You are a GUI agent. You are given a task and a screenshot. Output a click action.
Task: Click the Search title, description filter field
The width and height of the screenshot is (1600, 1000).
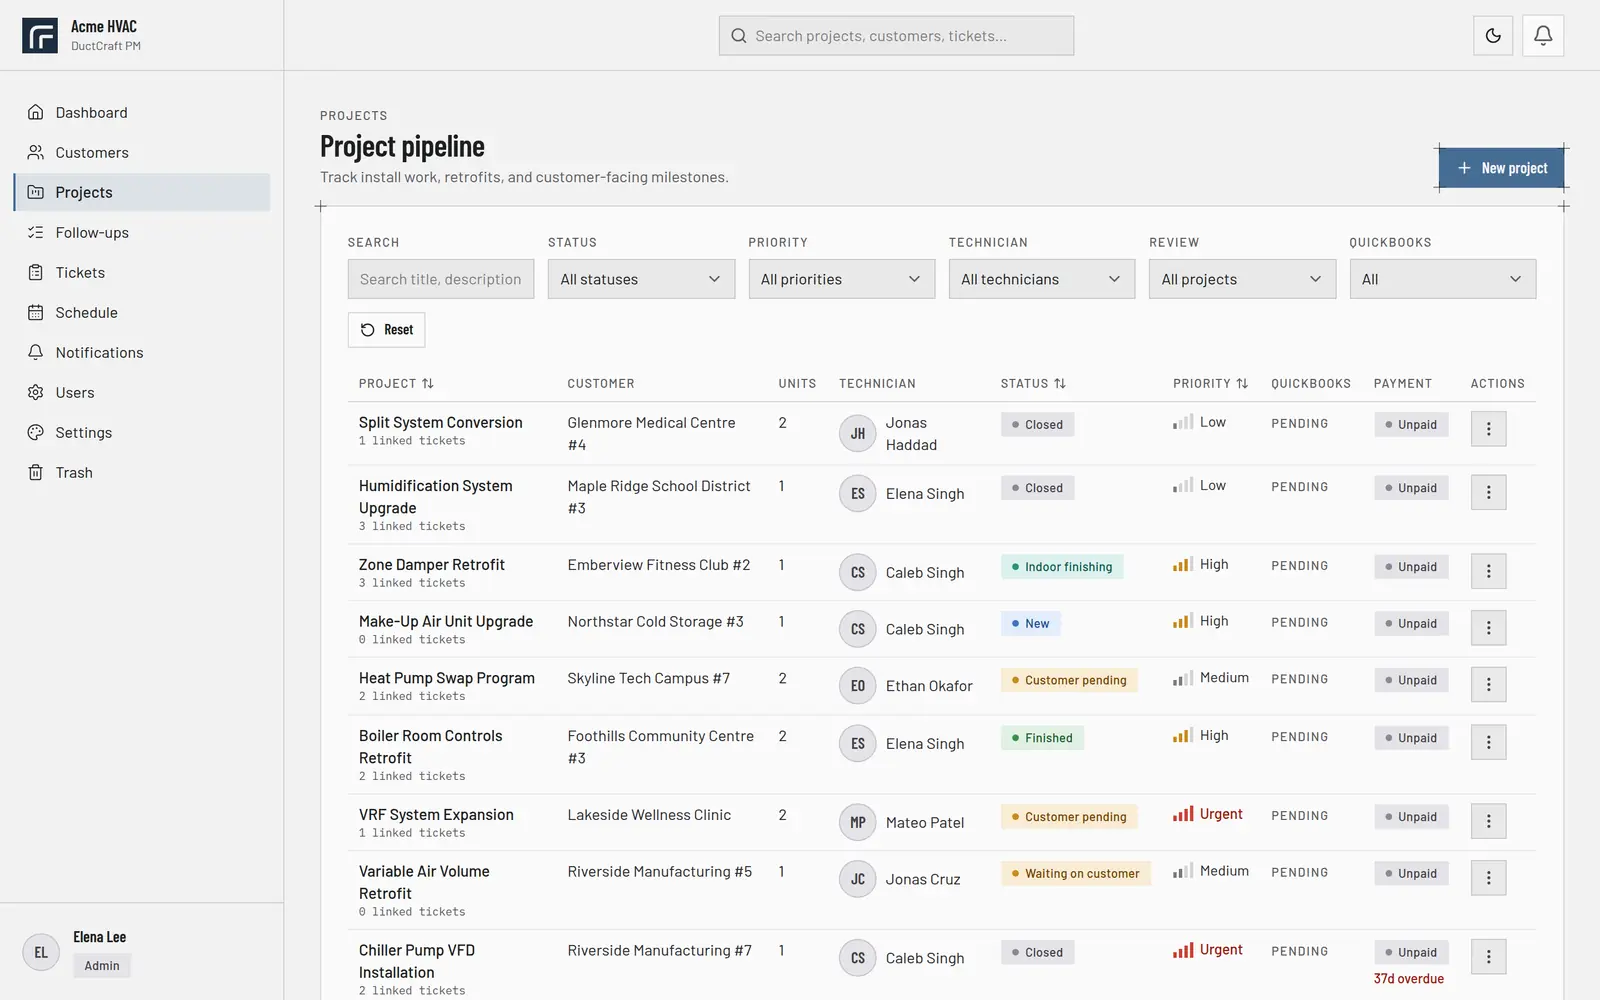[441, 279]
